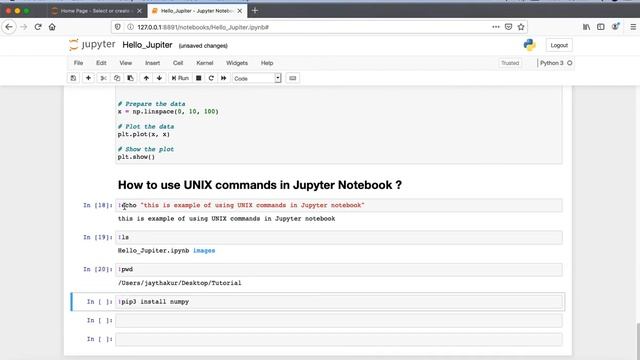
Task: Click the Logout button
Action: pyautogui.click(x=559, y=45)
